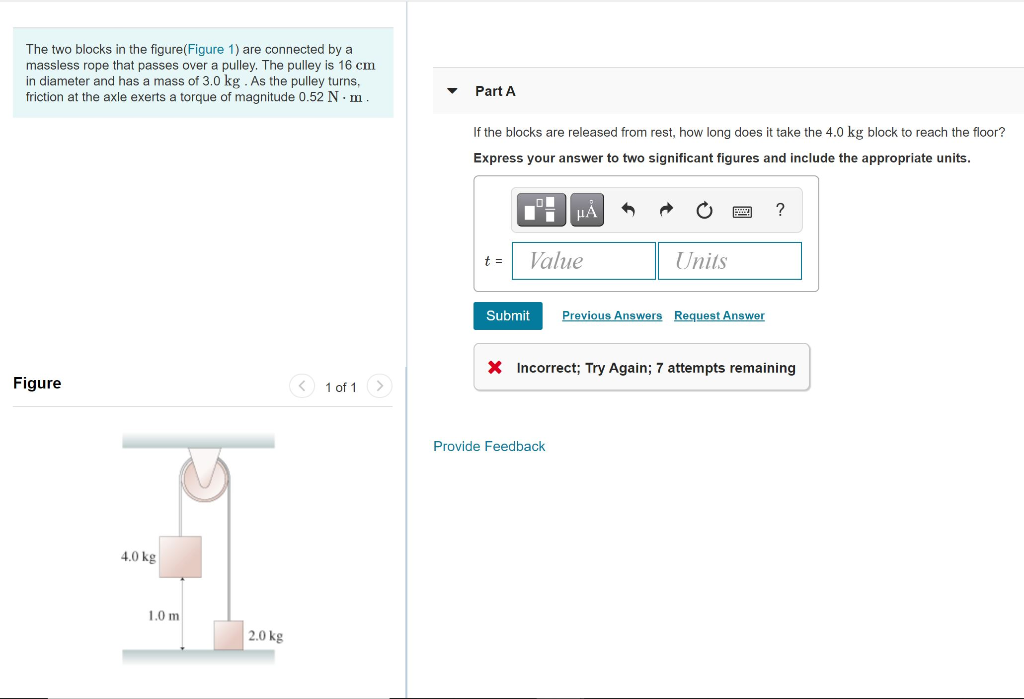Click the redo arrow in answer toolbar
The width and height of the screenshot is (1024, 699).
[x=666, y=210]
